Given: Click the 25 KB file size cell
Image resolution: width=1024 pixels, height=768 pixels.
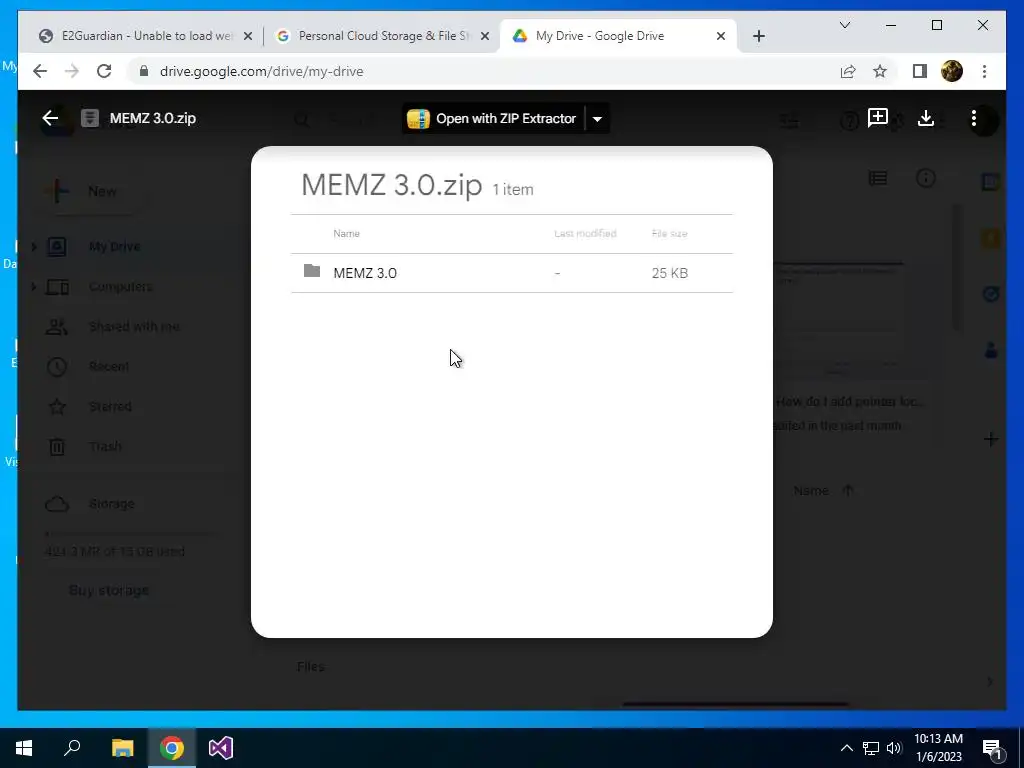Looking at the screenshot, I should [x=669, y=273].
